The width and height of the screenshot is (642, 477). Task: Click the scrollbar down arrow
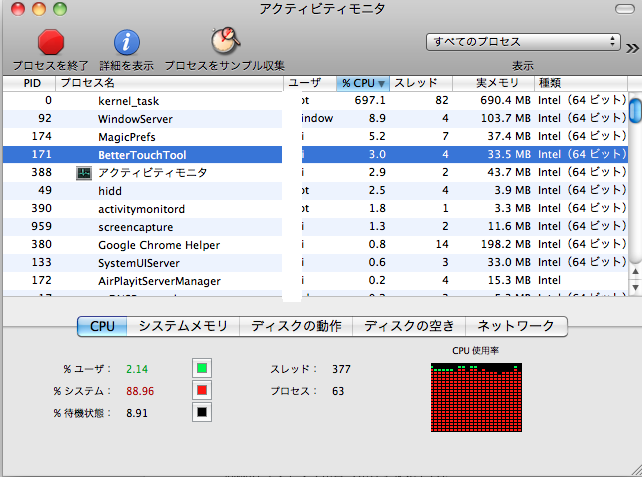pos(635,288)
